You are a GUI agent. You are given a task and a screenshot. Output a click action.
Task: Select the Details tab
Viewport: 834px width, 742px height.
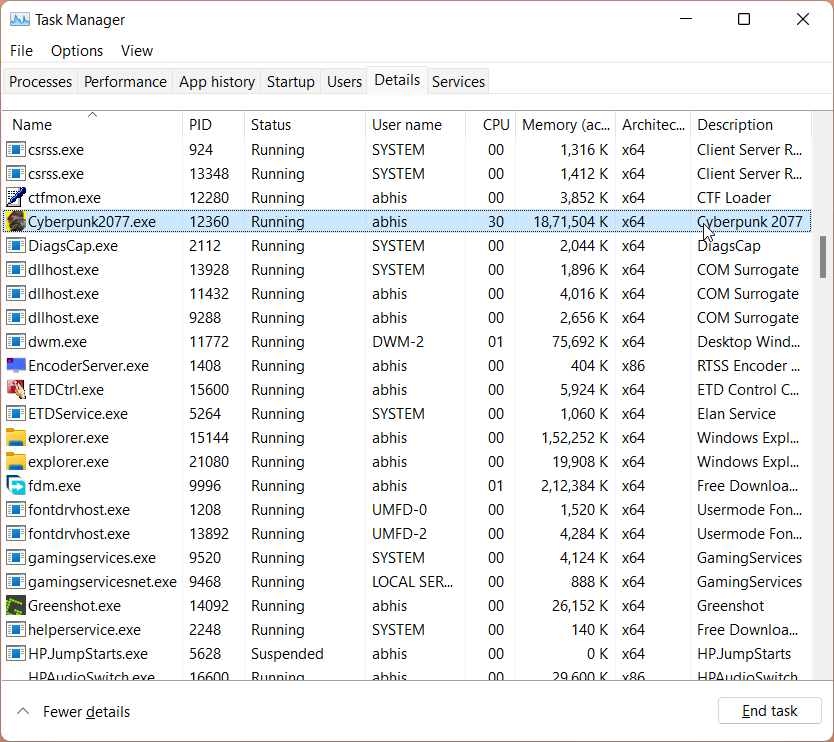tap(397, 80)
